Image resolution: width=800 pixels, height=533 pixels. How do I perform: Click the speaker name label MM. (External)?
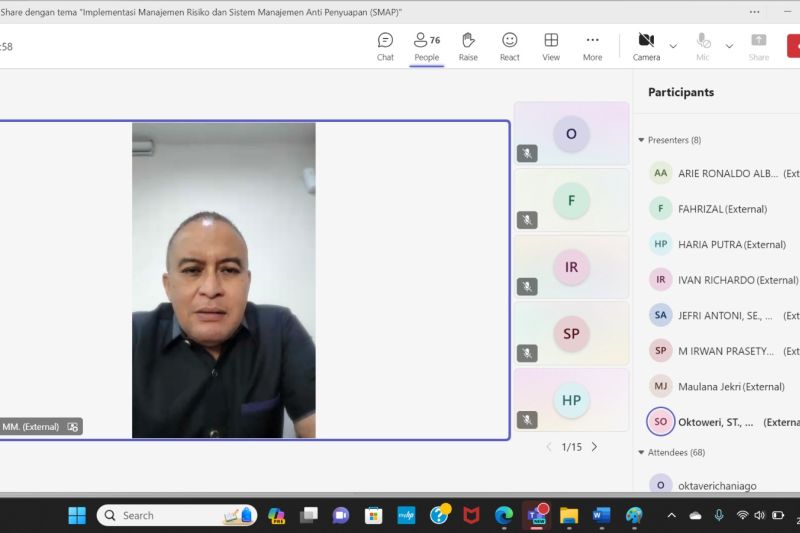[x=31, y=427]
